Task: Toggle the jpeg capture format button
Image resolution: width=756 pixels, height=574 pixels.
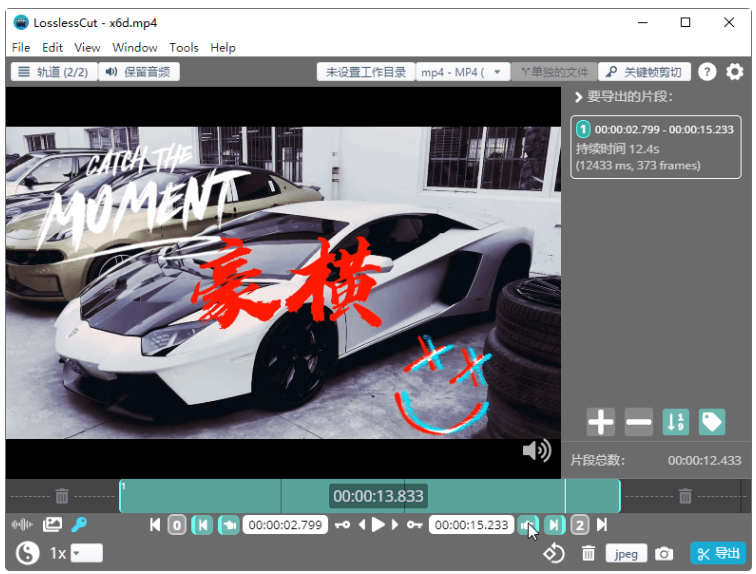Action: click(626, 553)
